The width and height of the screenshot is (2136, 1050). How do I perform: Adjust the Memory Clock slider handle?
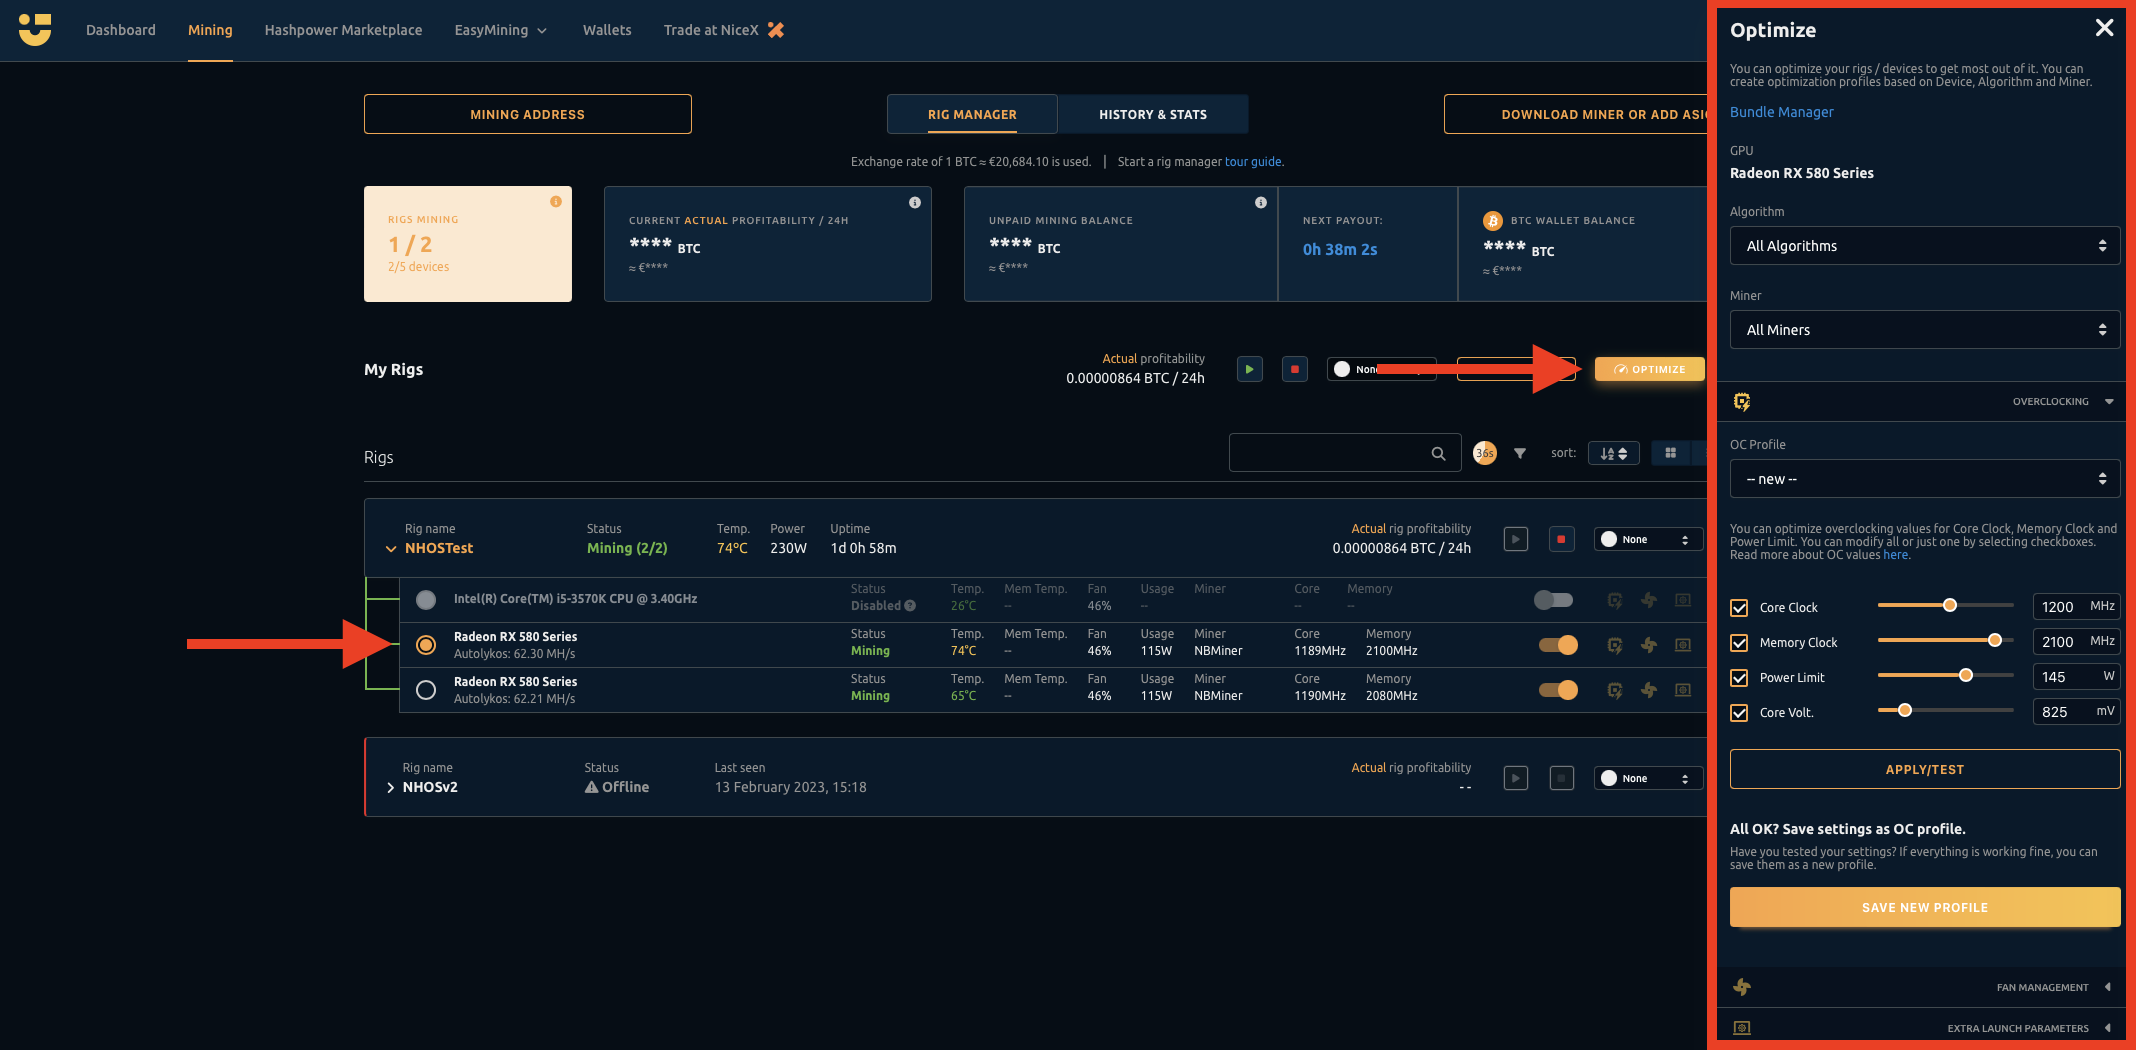pyautogui.click(x=1995, y=640)
